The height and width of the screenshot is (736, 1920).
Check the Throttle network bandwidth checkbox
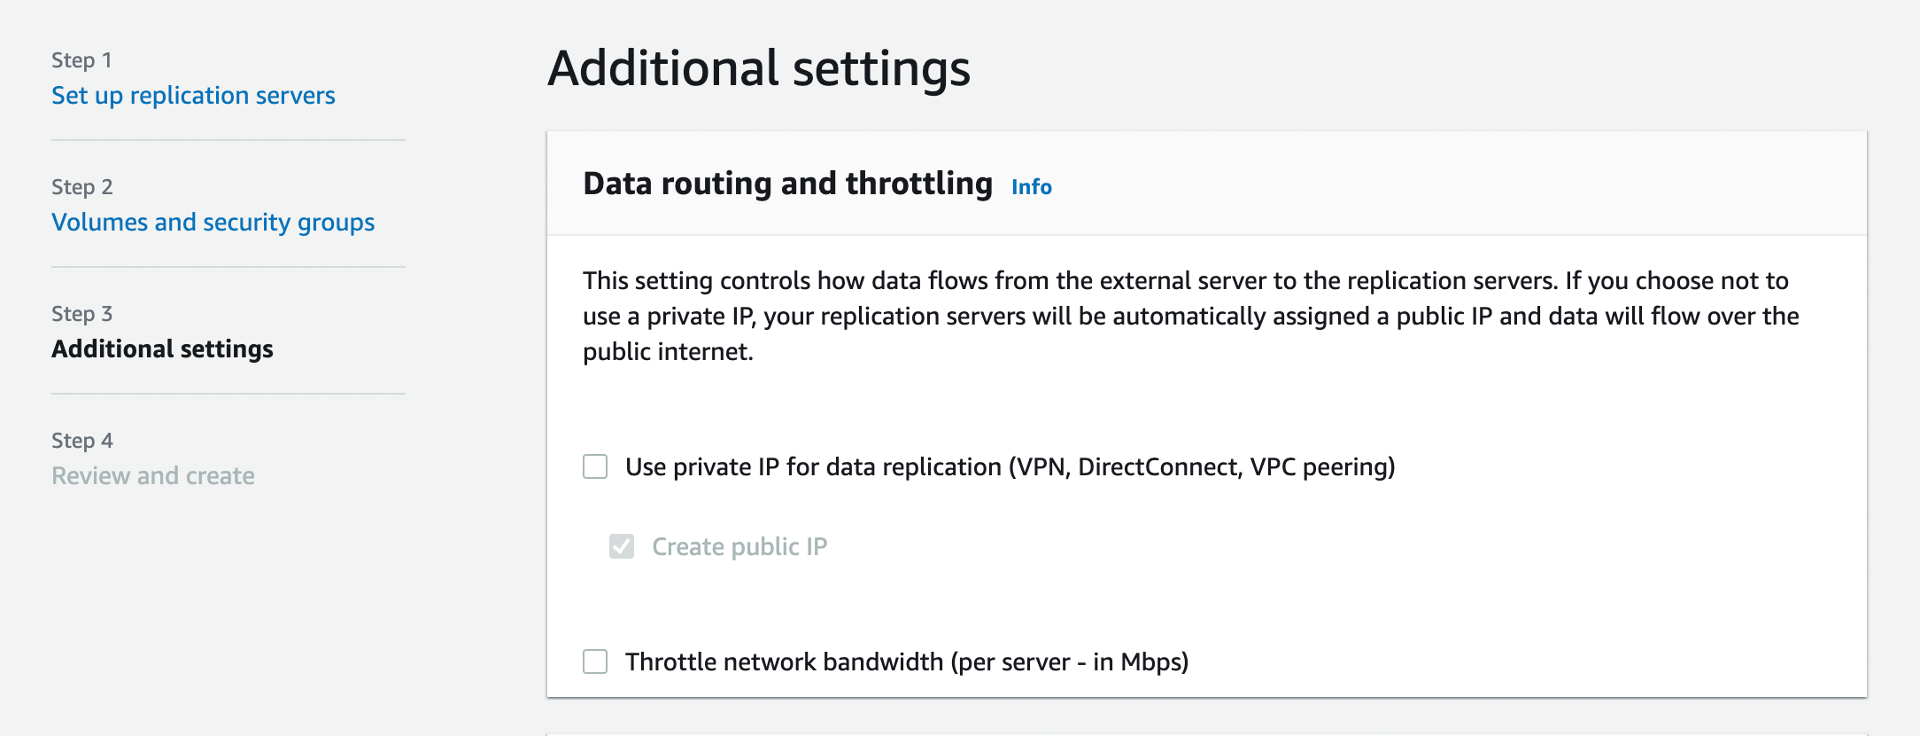(x=595, y=662)
